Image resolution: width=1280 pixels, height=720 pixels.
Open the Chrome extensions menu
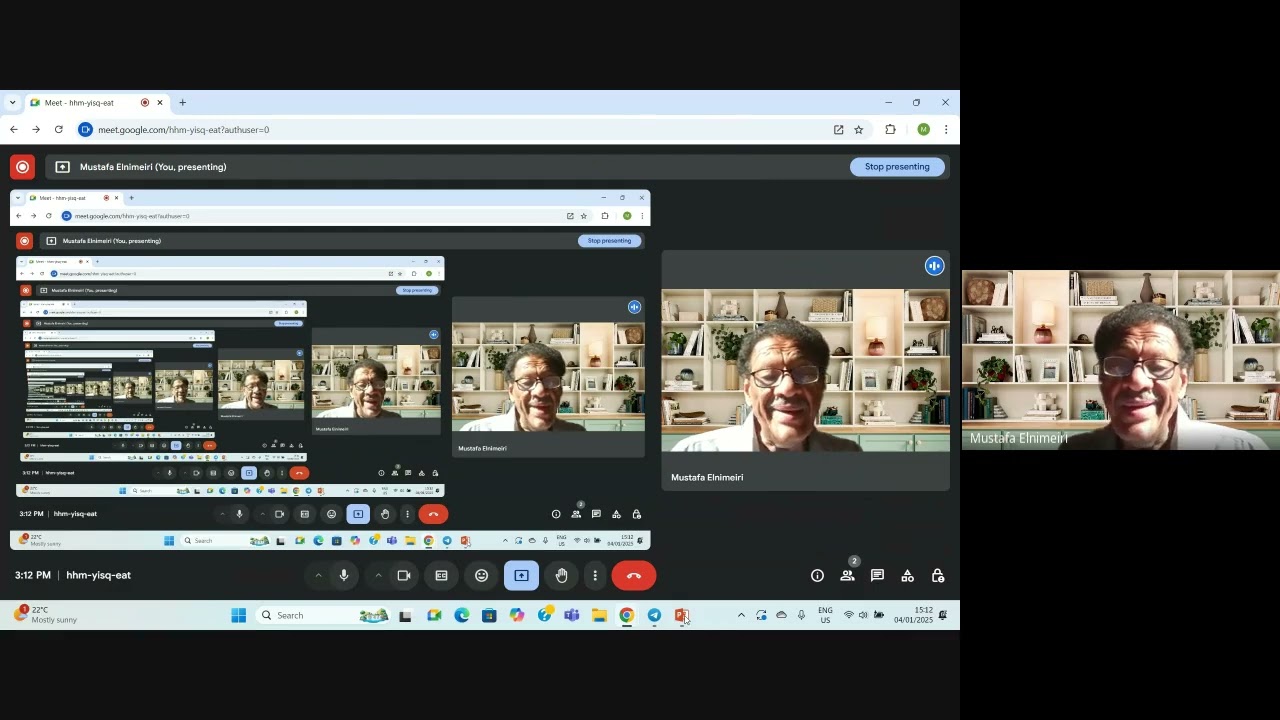890,130
